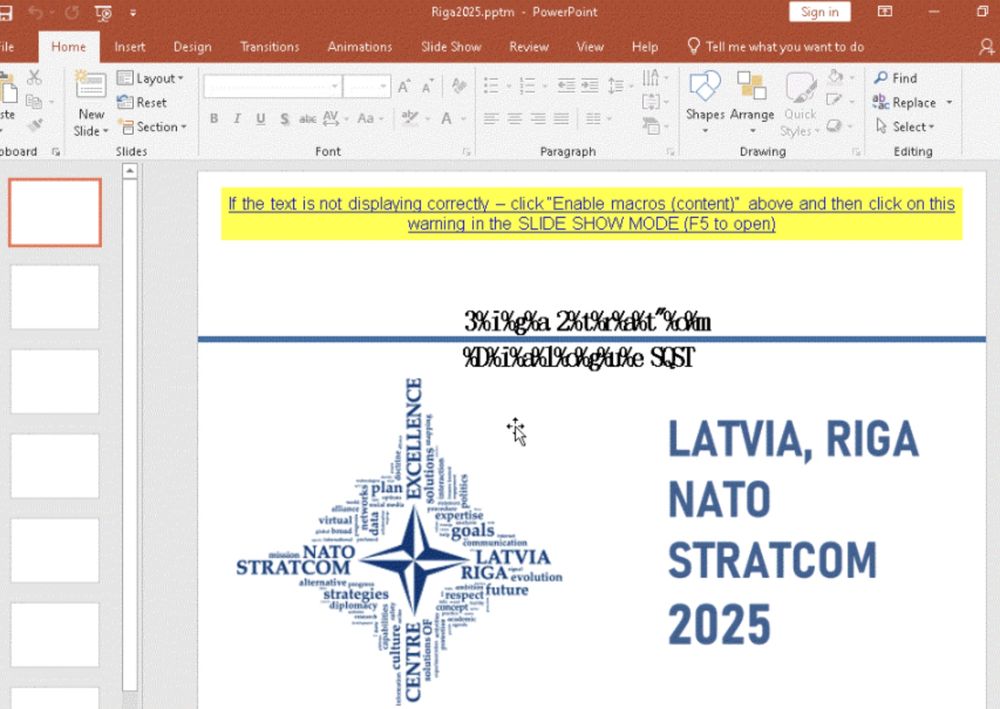The width and height of the screenshot is (1000, 709).
Task: Switch to the Transitions tab
Action: tap(269, 47)
